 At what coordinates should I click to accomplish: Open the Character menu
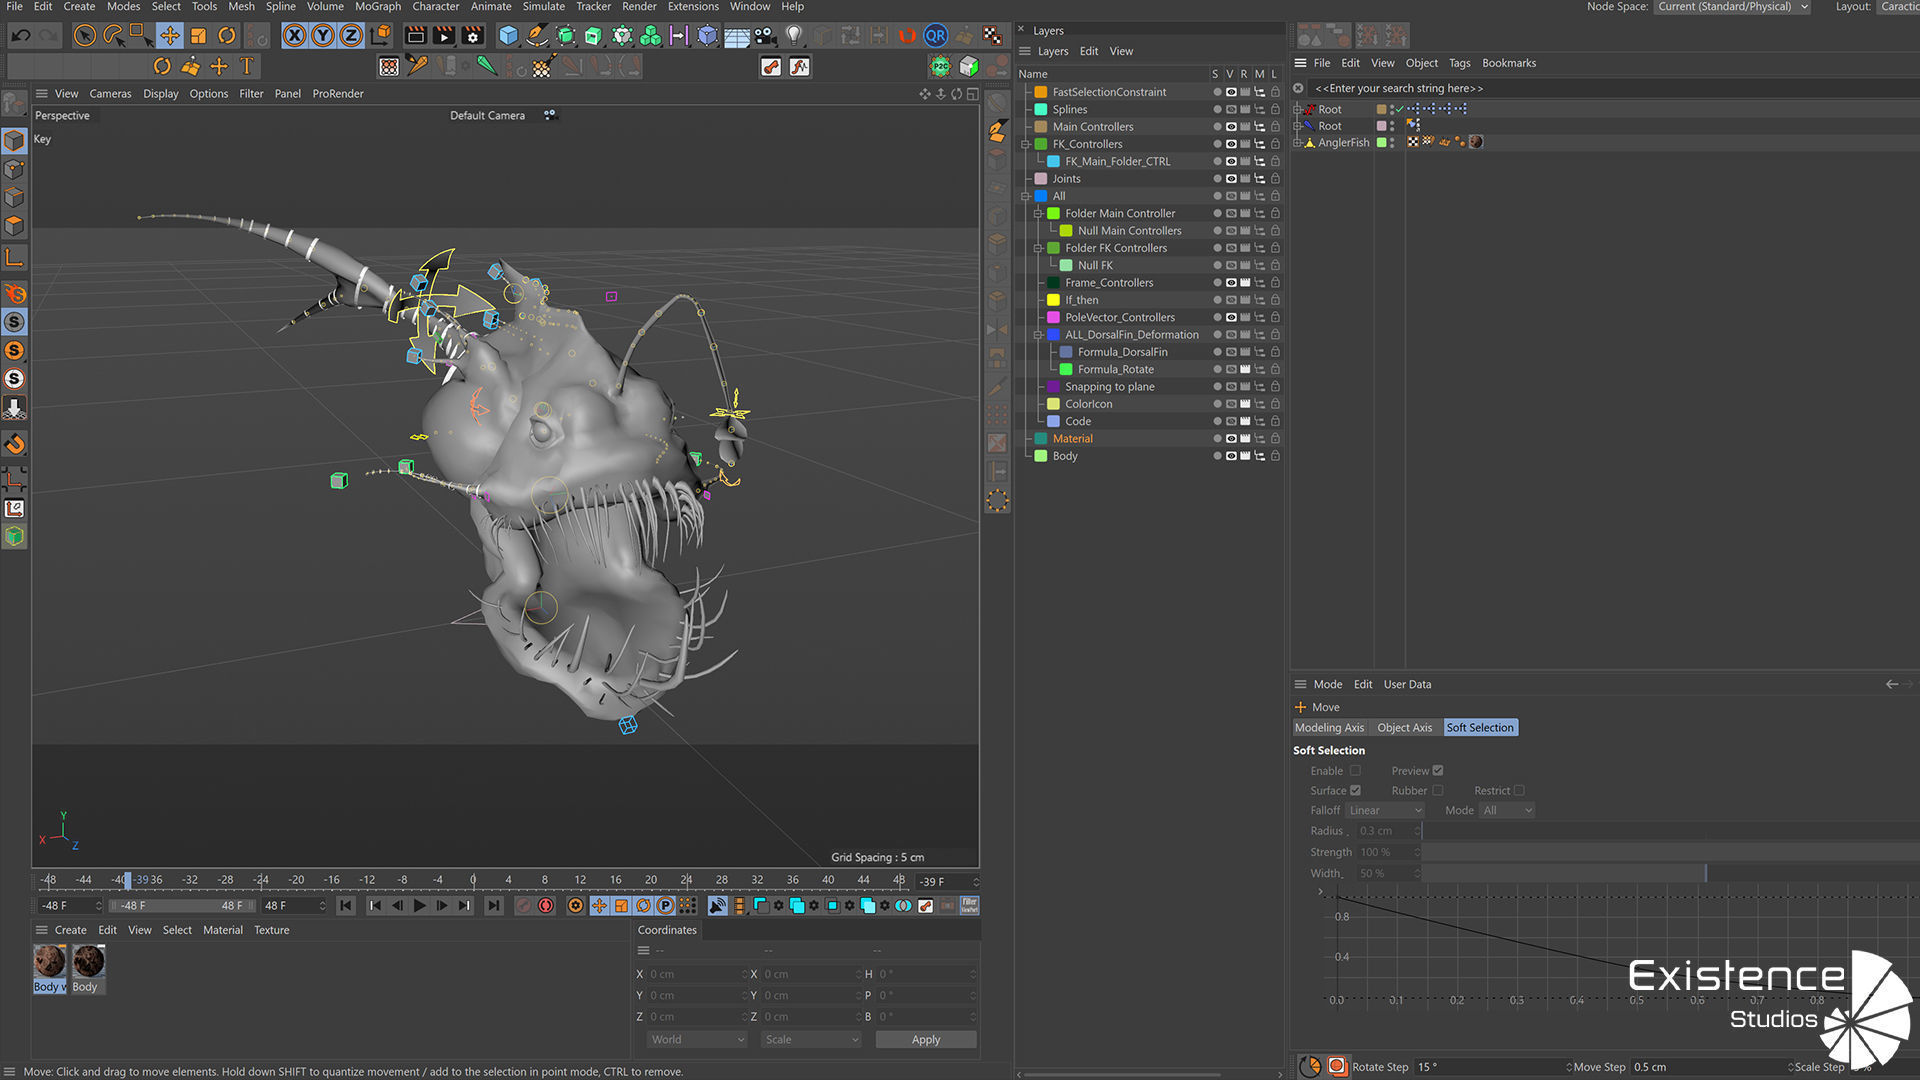tap(435, 7)
